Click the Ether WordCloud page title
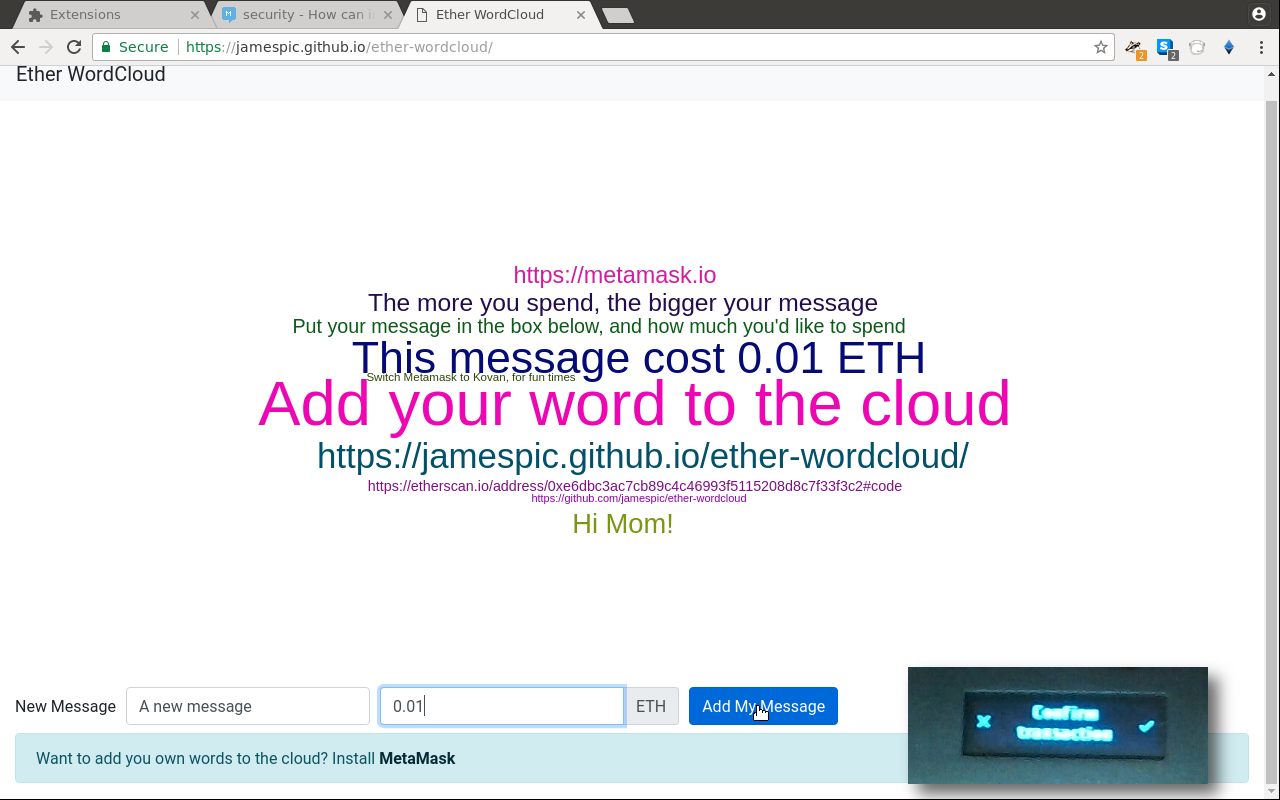Image resolution: width=1280 pixels, height=800 pixels. pos(91,74)
